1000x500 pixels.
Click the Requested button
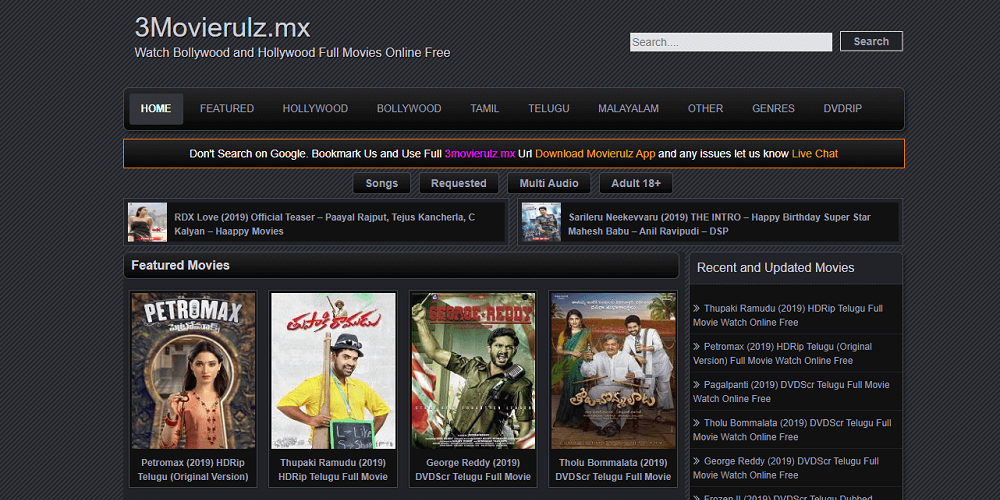(x=459, y=183)
